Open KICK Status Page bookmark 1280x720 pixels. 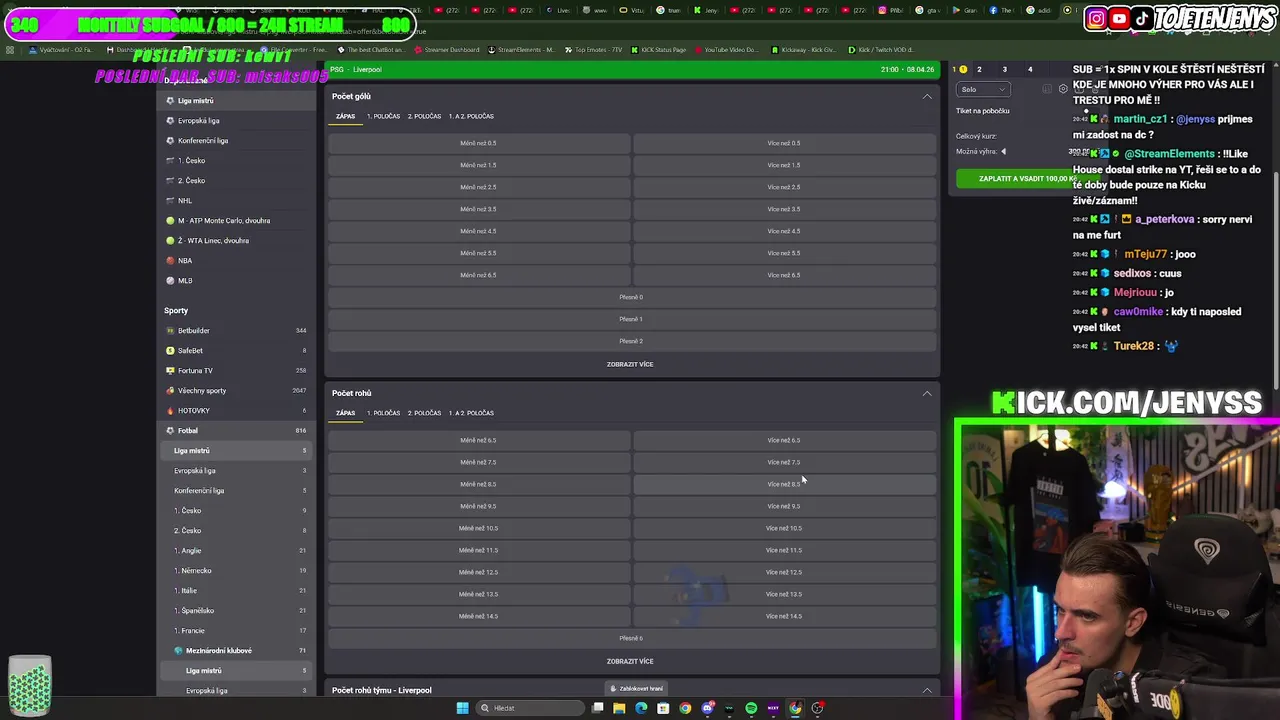[659, 49]
